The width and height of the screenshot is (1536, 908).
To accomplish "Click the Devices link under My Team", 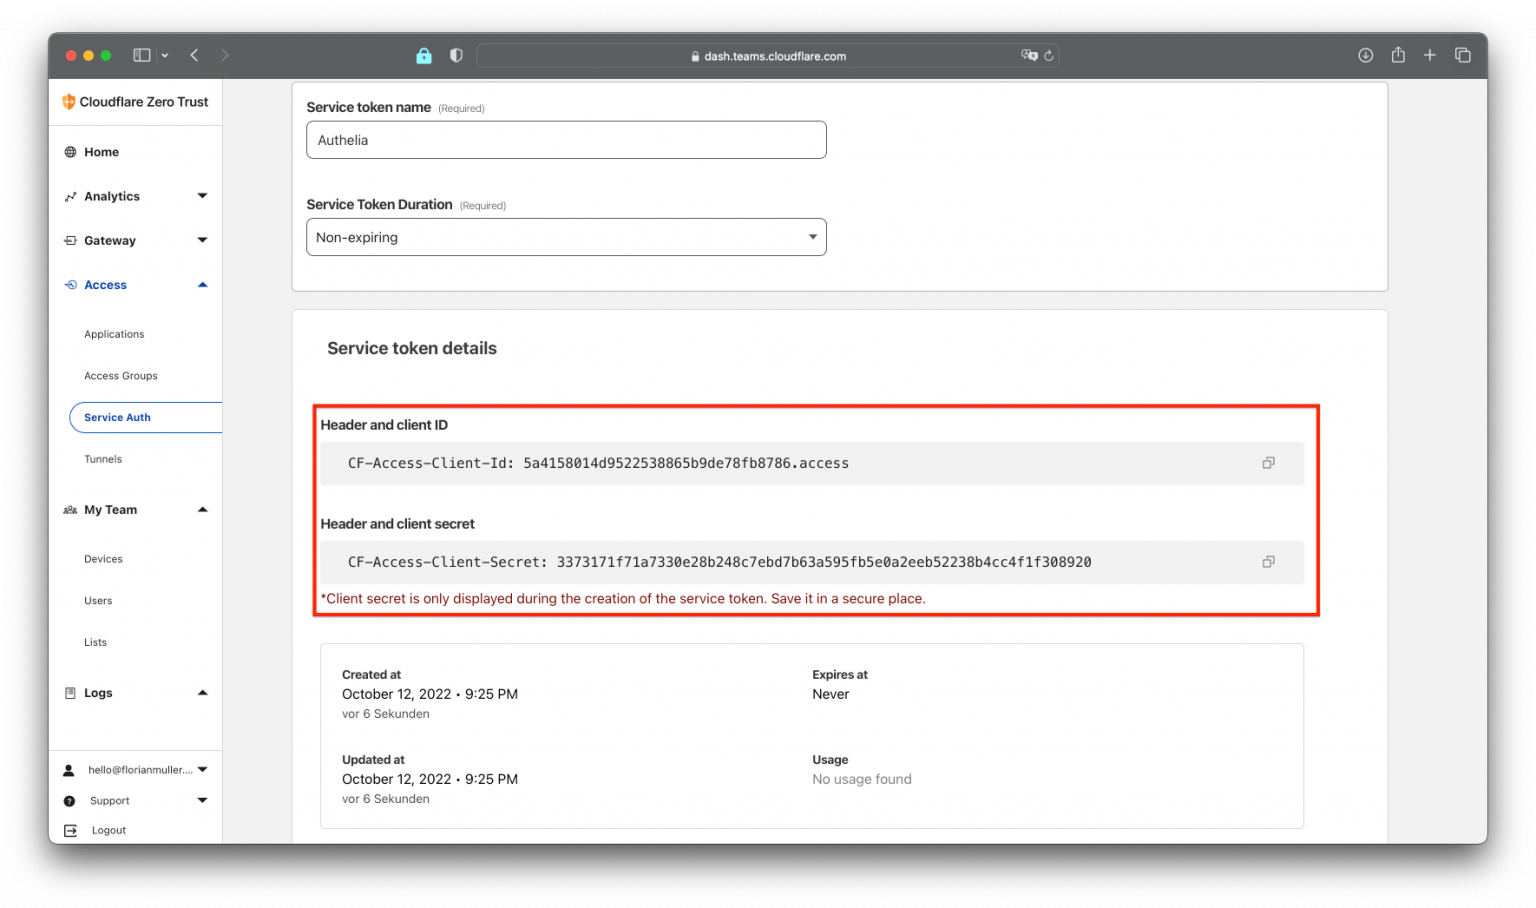I will tap(103, 559).
